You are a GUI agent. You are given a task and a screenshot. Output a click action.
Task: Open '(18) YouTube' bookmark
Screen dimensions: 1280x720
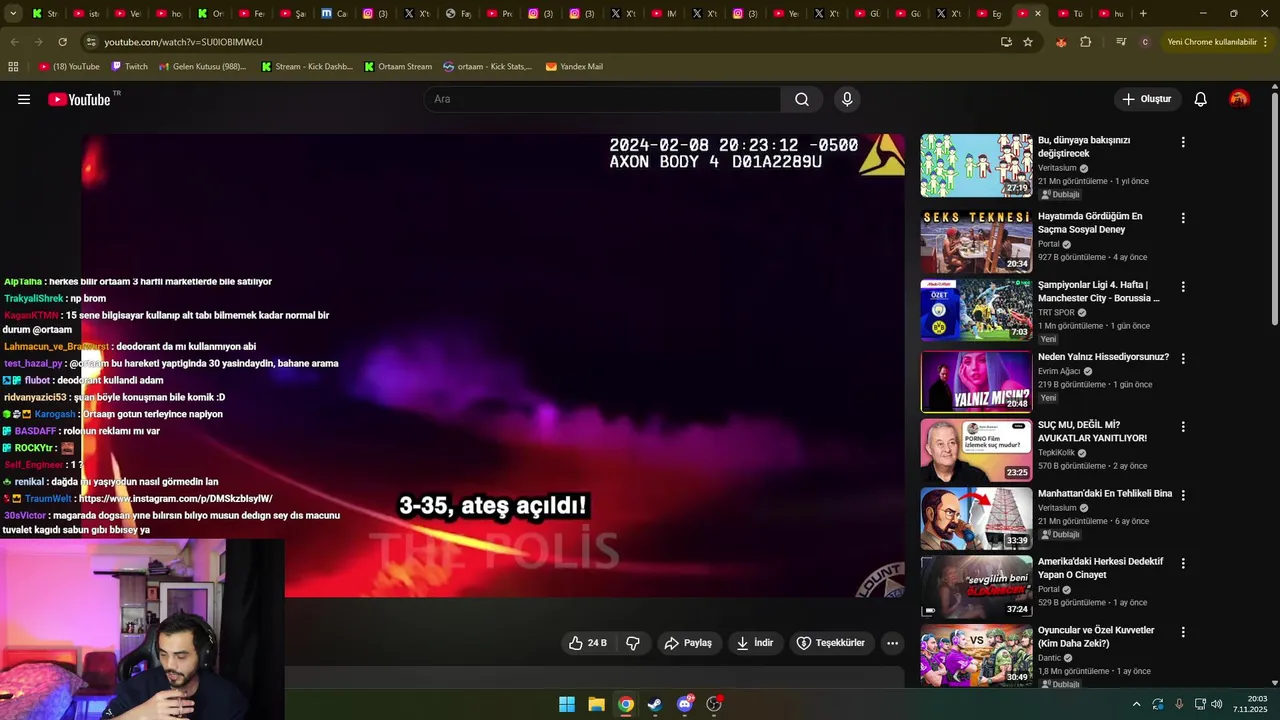click(69, 67)
